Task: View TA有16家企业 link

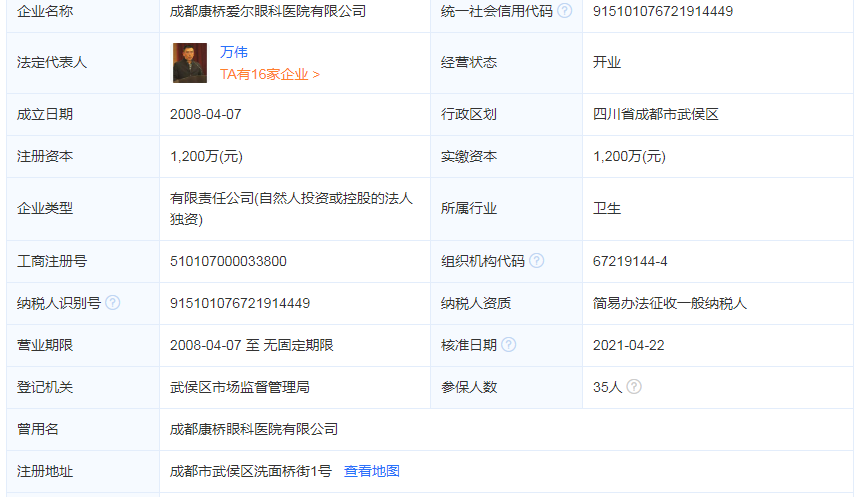Action: 270,74
